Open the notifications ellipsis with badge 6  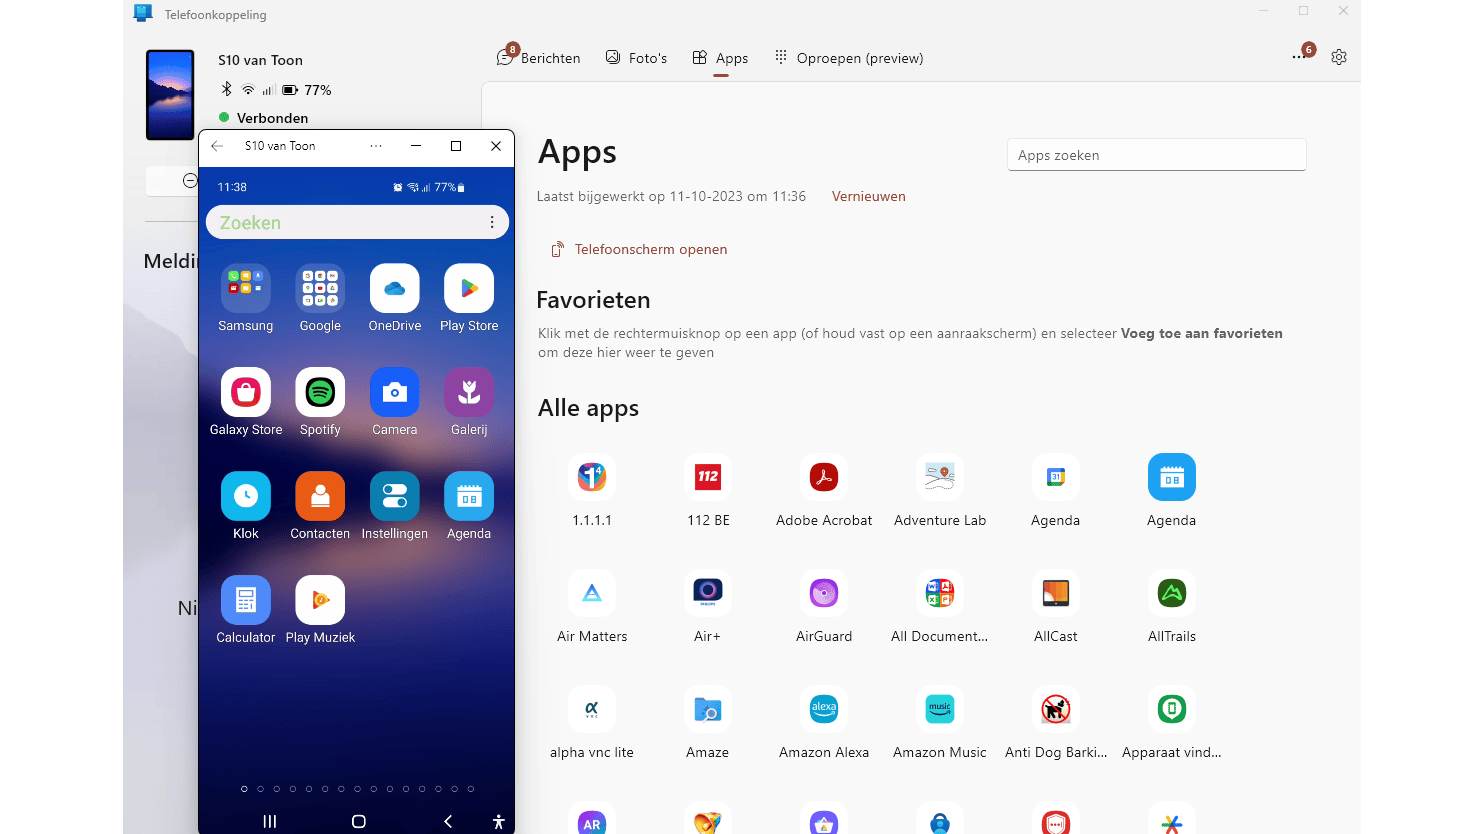[1301, 55]
